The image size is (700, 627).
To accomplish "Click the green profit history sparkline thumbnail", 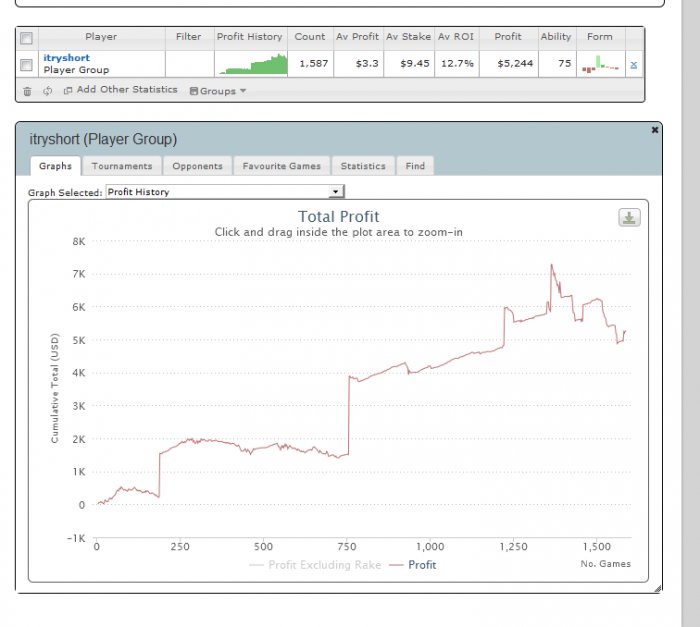I will (x=253, y=64).
